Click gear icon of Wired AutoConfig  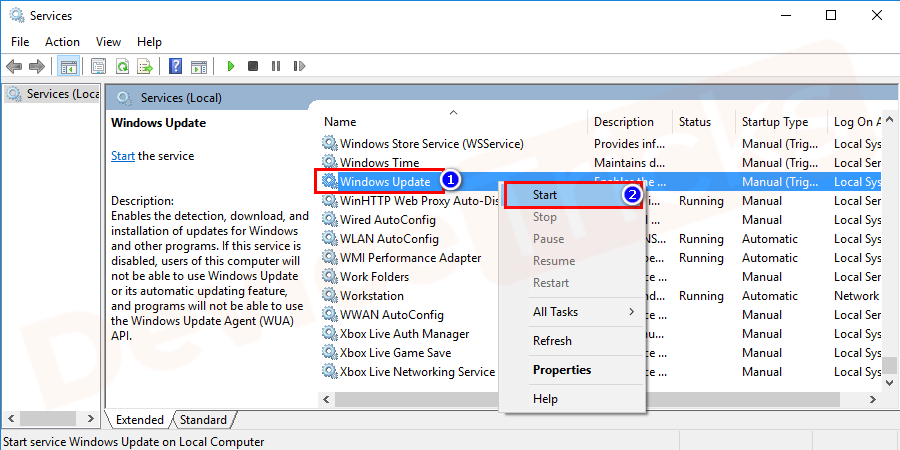[329, 220]
